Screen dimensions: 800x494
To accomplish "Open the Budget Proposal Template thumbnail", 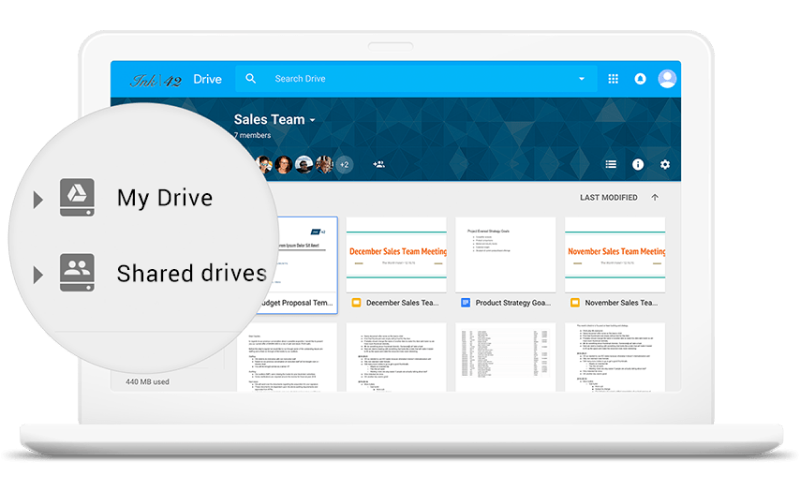I will tap(306, 254).
